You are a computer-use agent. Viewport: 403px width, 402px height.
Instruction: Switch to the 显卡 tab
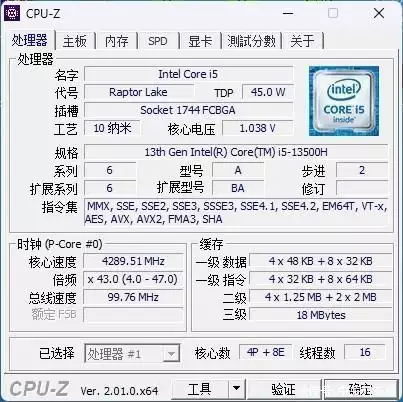[200, 41]
